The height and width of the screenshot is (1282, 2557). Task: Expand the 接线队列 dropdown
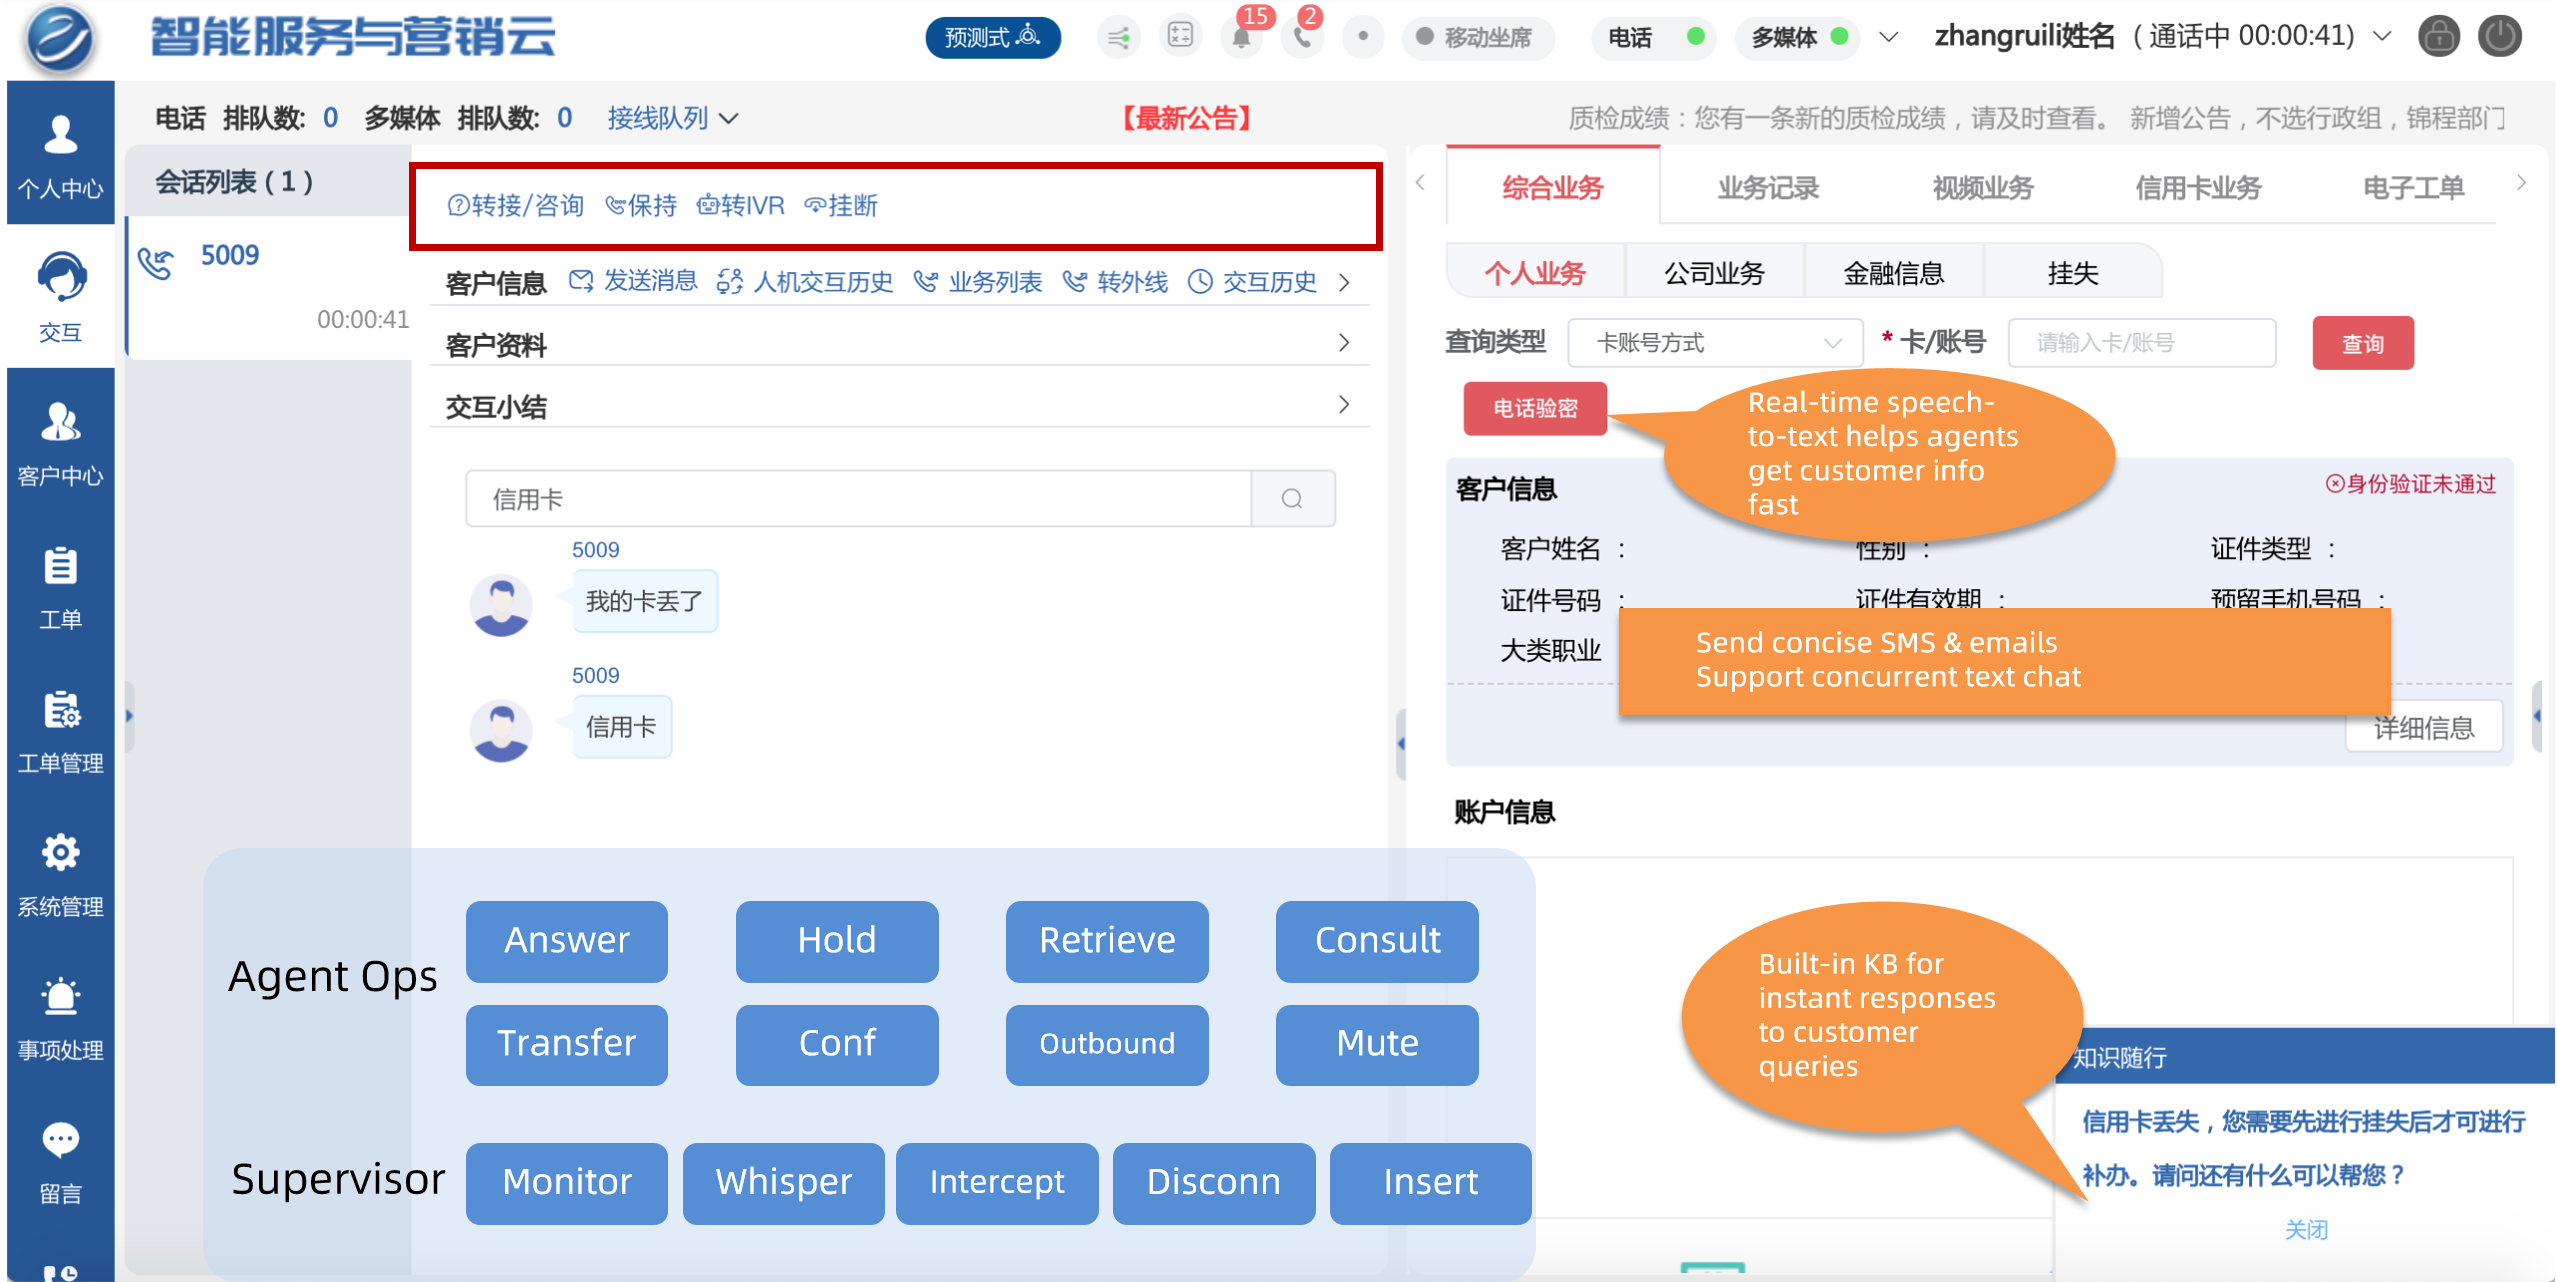coord(673,118)
